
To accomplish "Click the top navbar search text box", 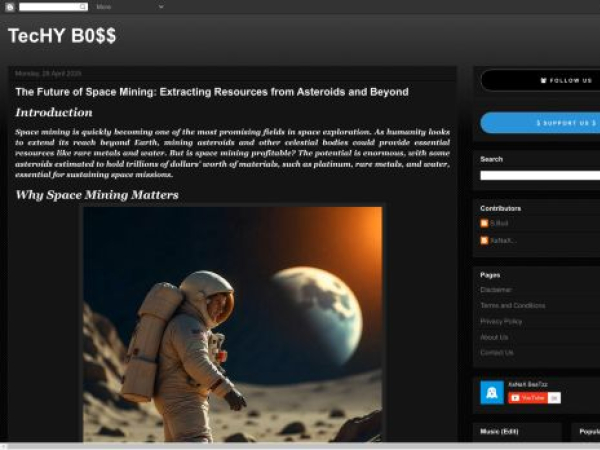I will [x=46, y=7].
